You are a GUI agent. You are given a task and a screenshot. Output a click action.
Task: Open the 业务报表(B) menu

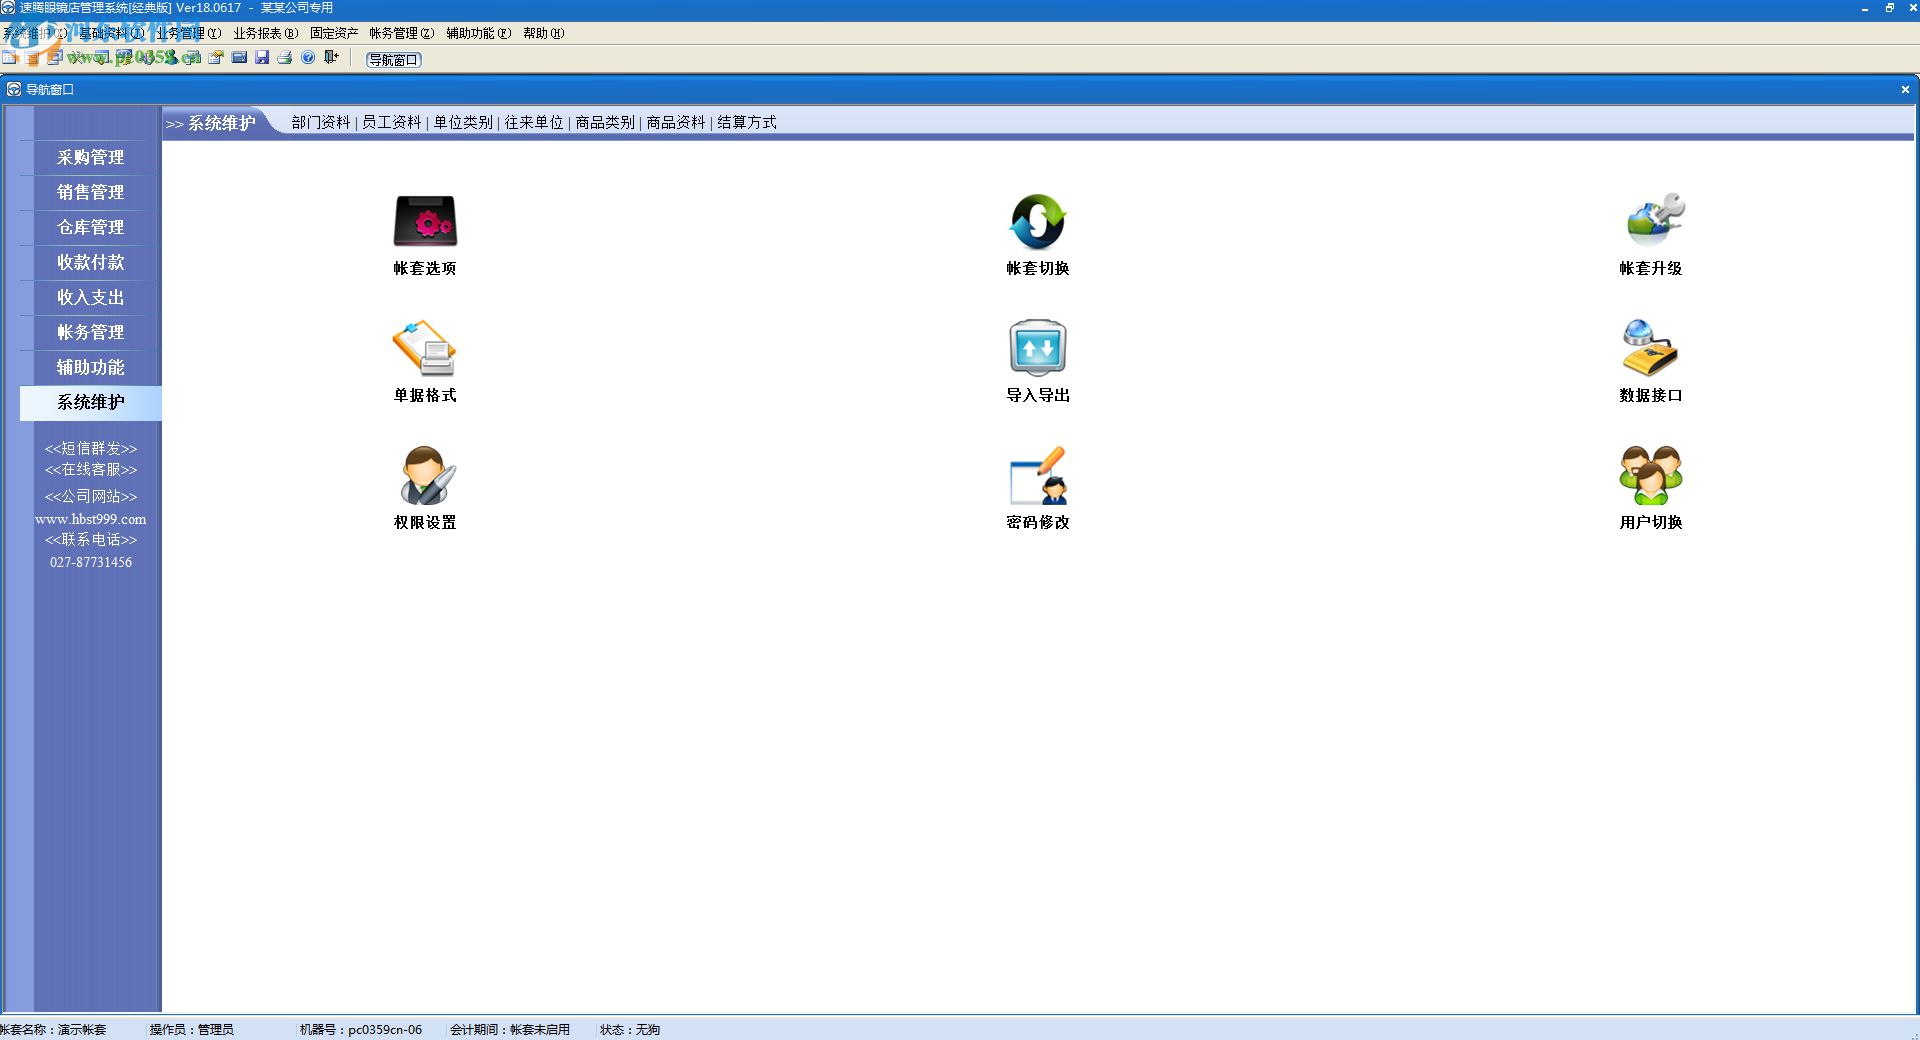point(265,33)
